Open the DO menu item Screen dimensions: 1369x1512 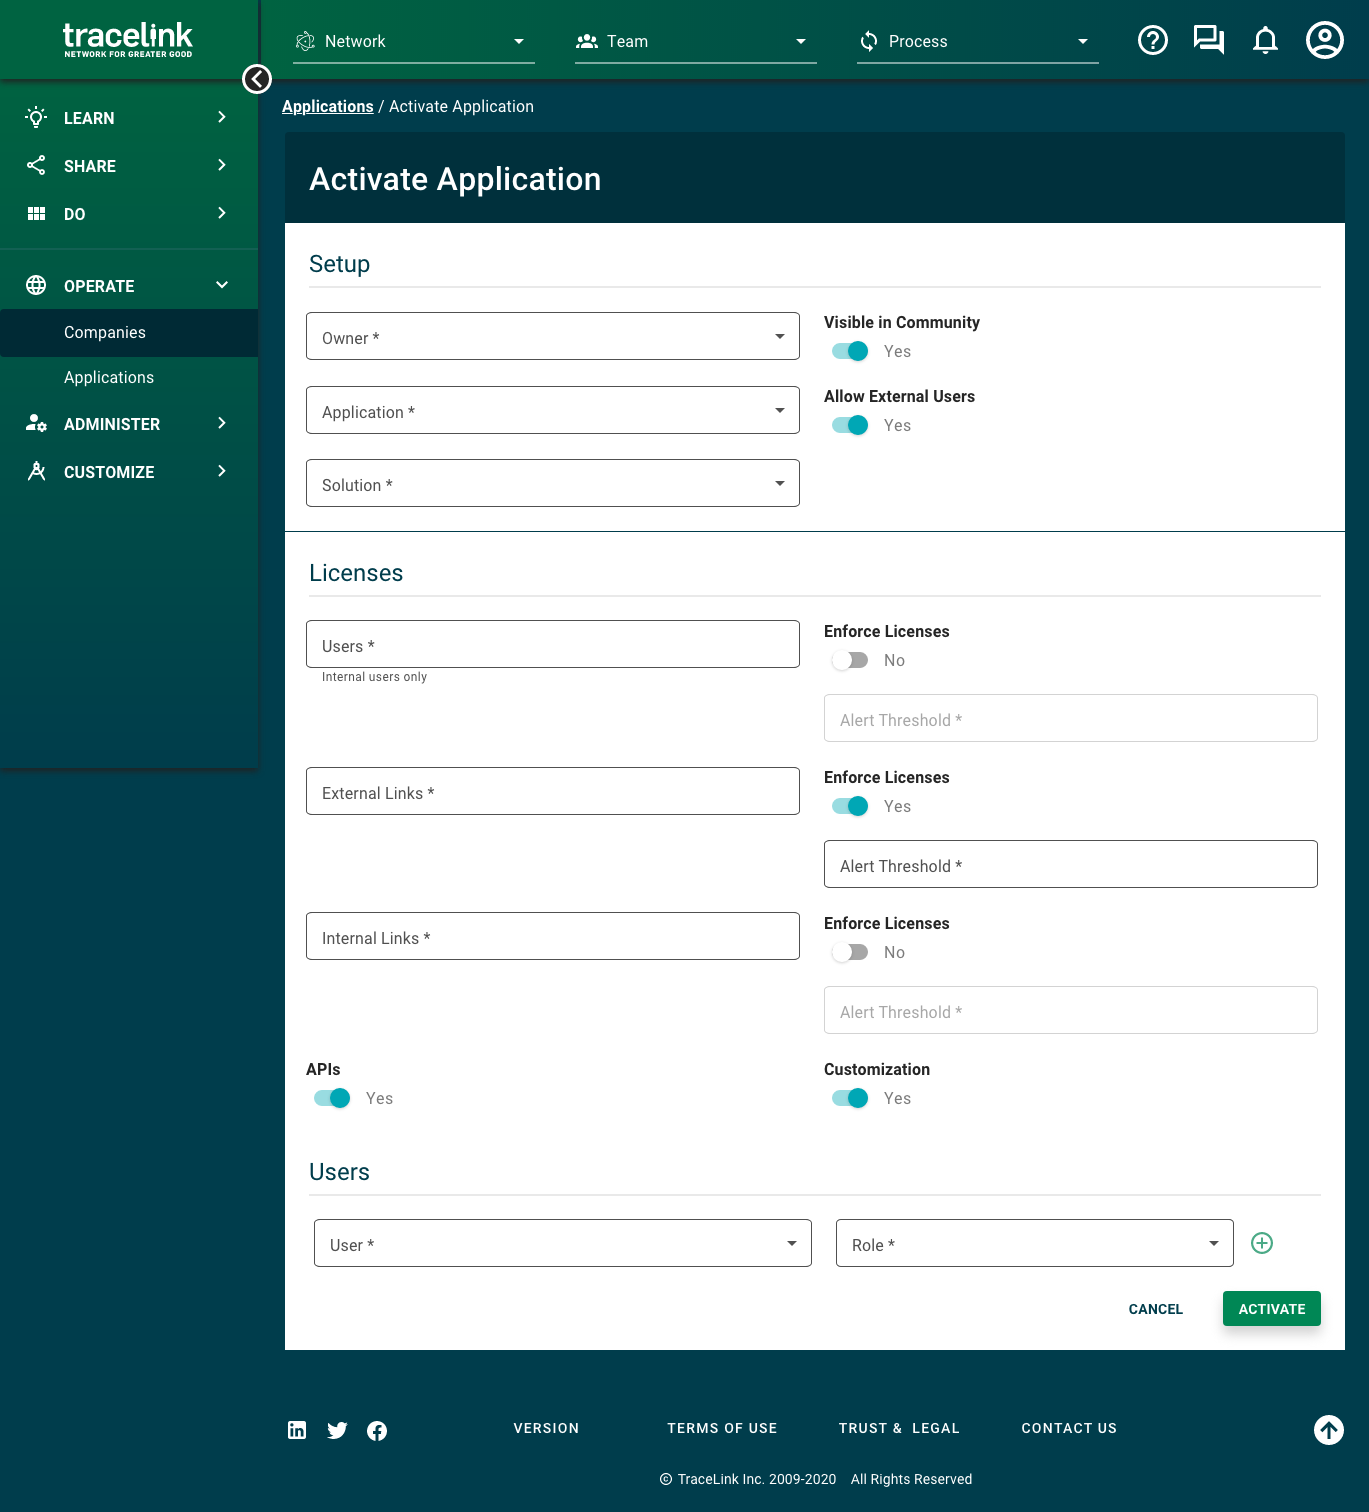129,213
